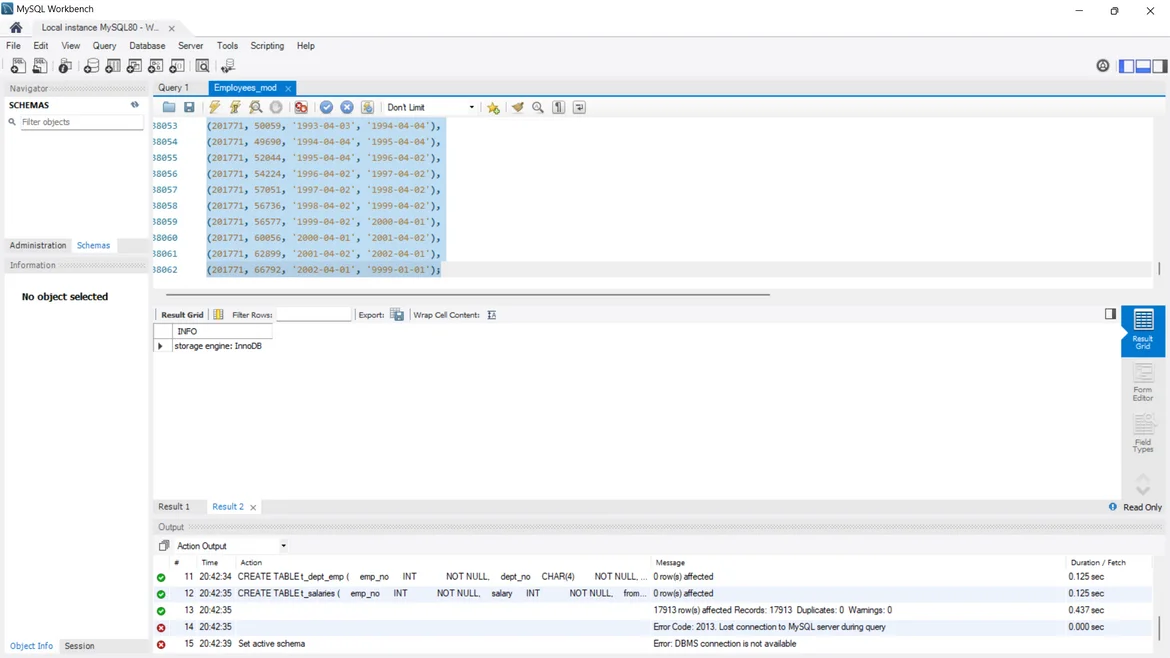
Task: Open the Database menu
Action: 147,46
